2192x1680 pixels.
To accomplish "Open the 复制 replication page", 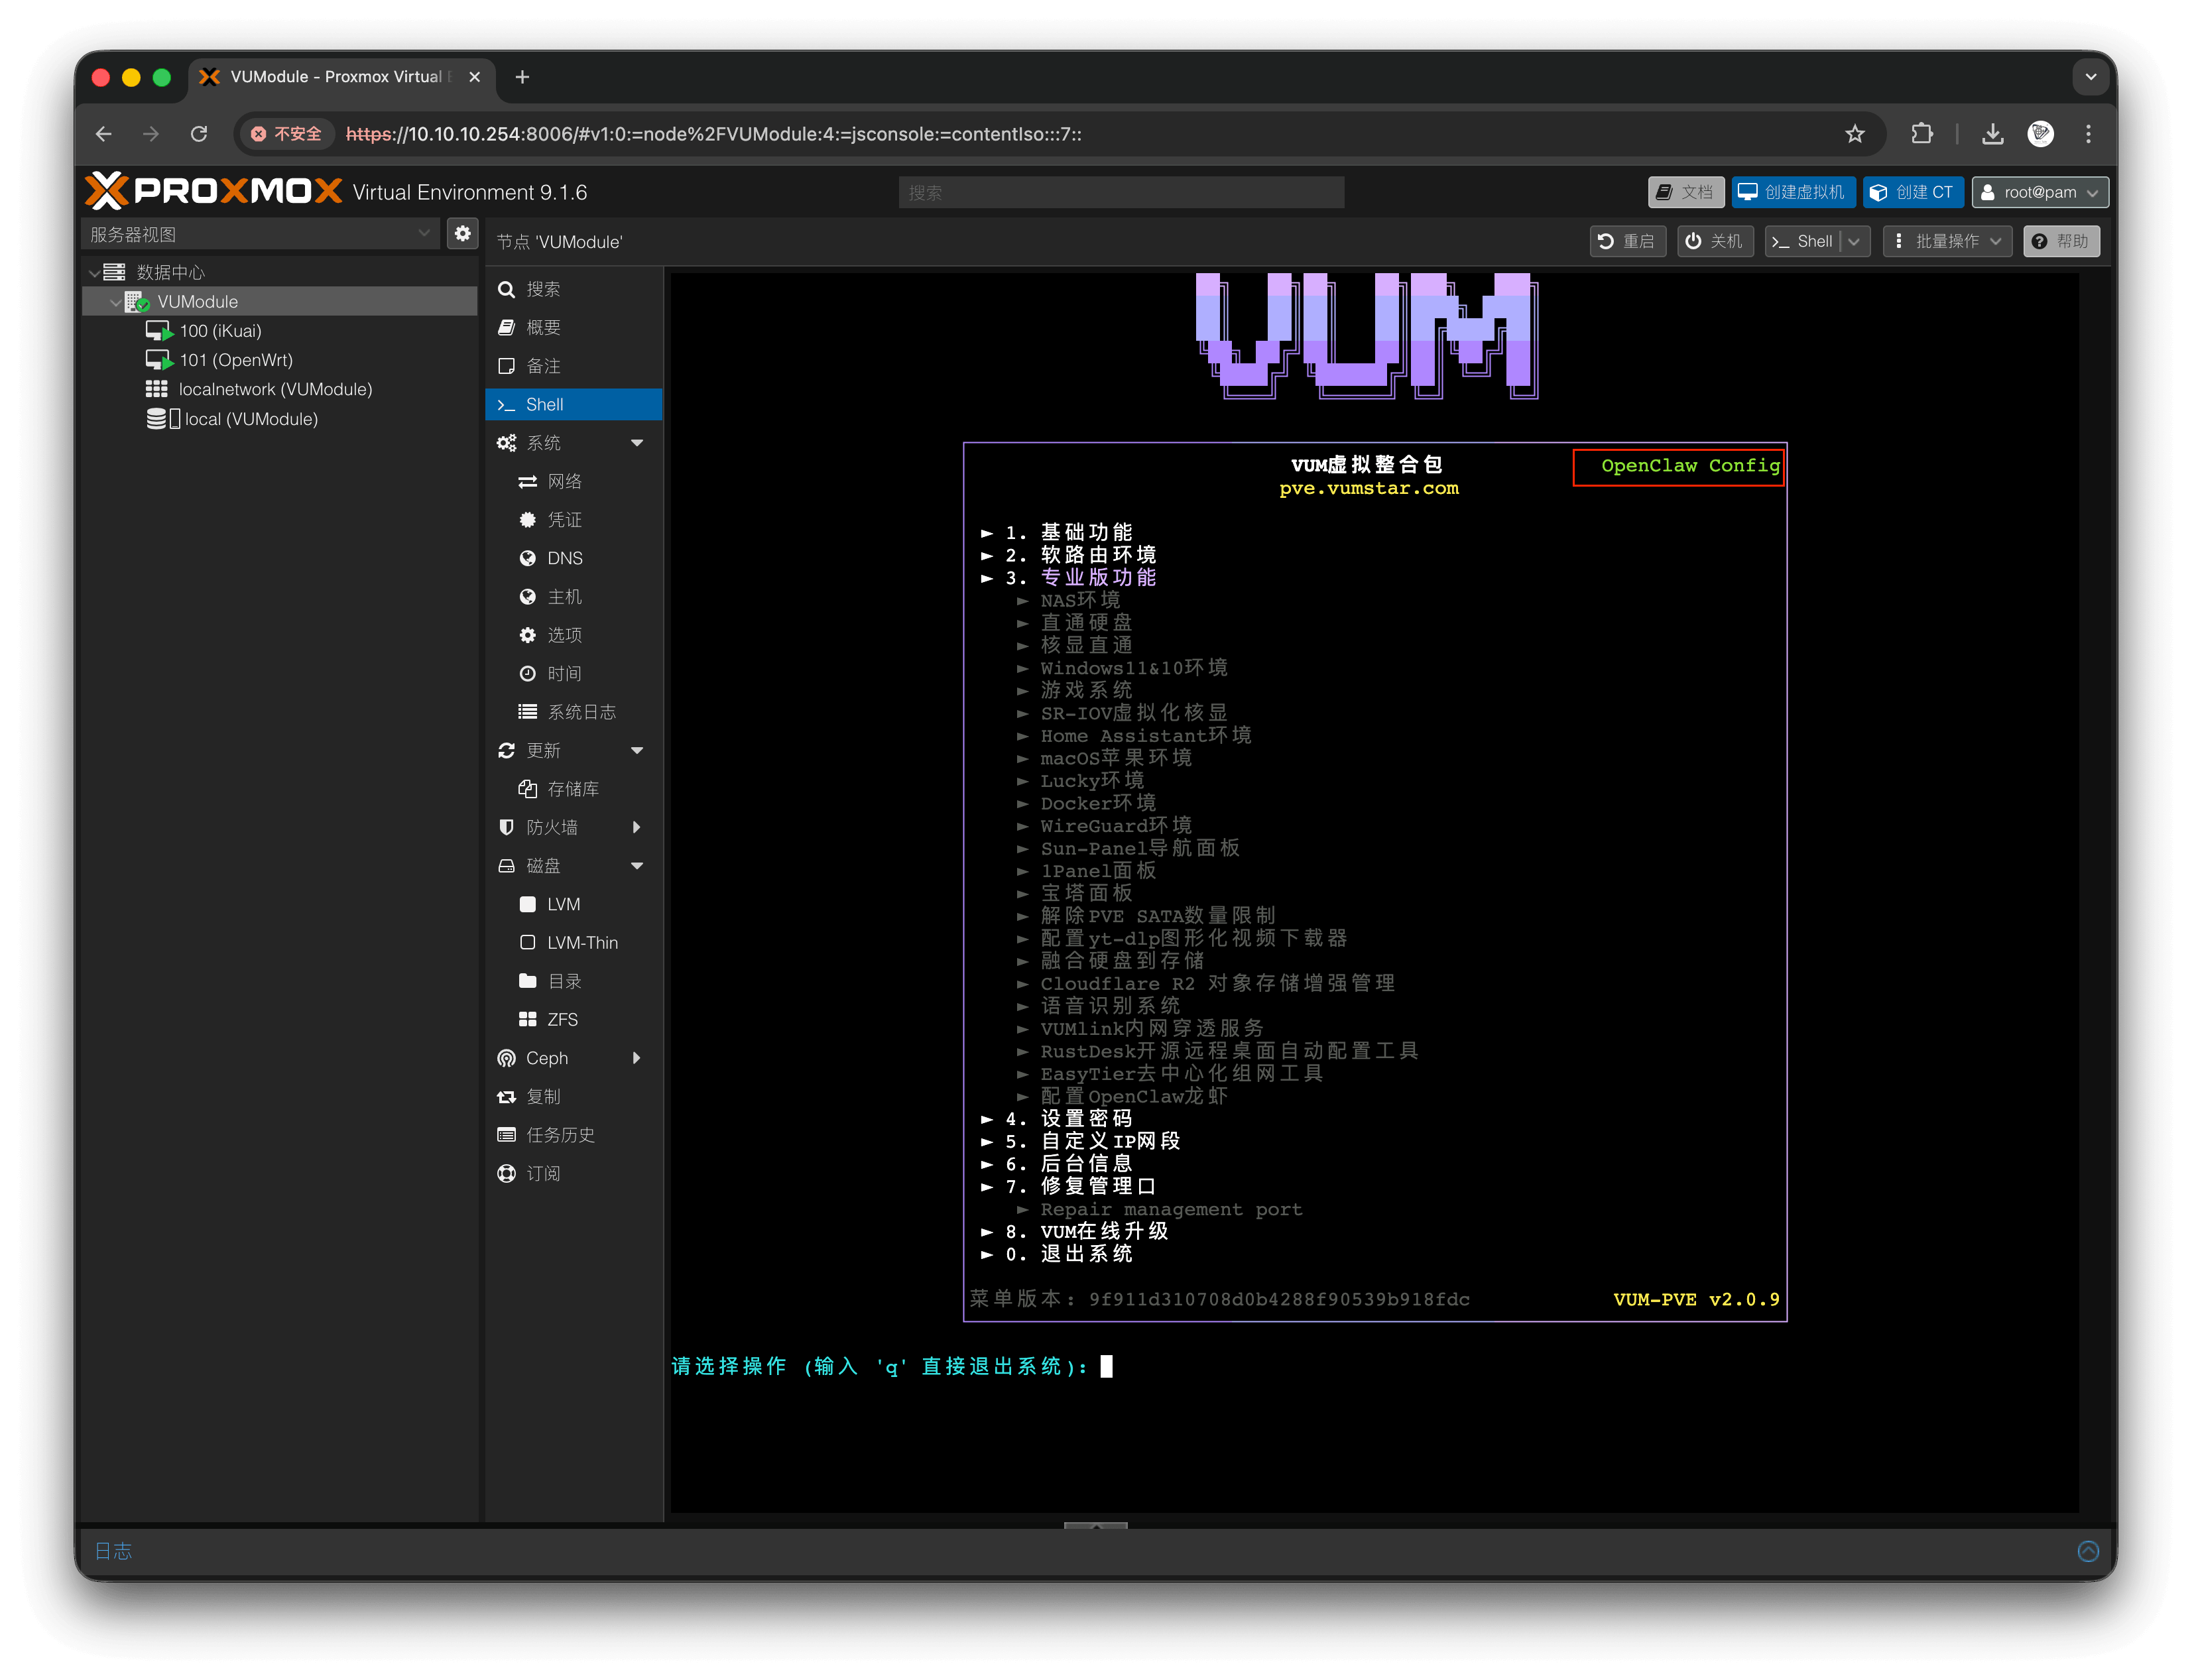I will (x=574, y=1097).
